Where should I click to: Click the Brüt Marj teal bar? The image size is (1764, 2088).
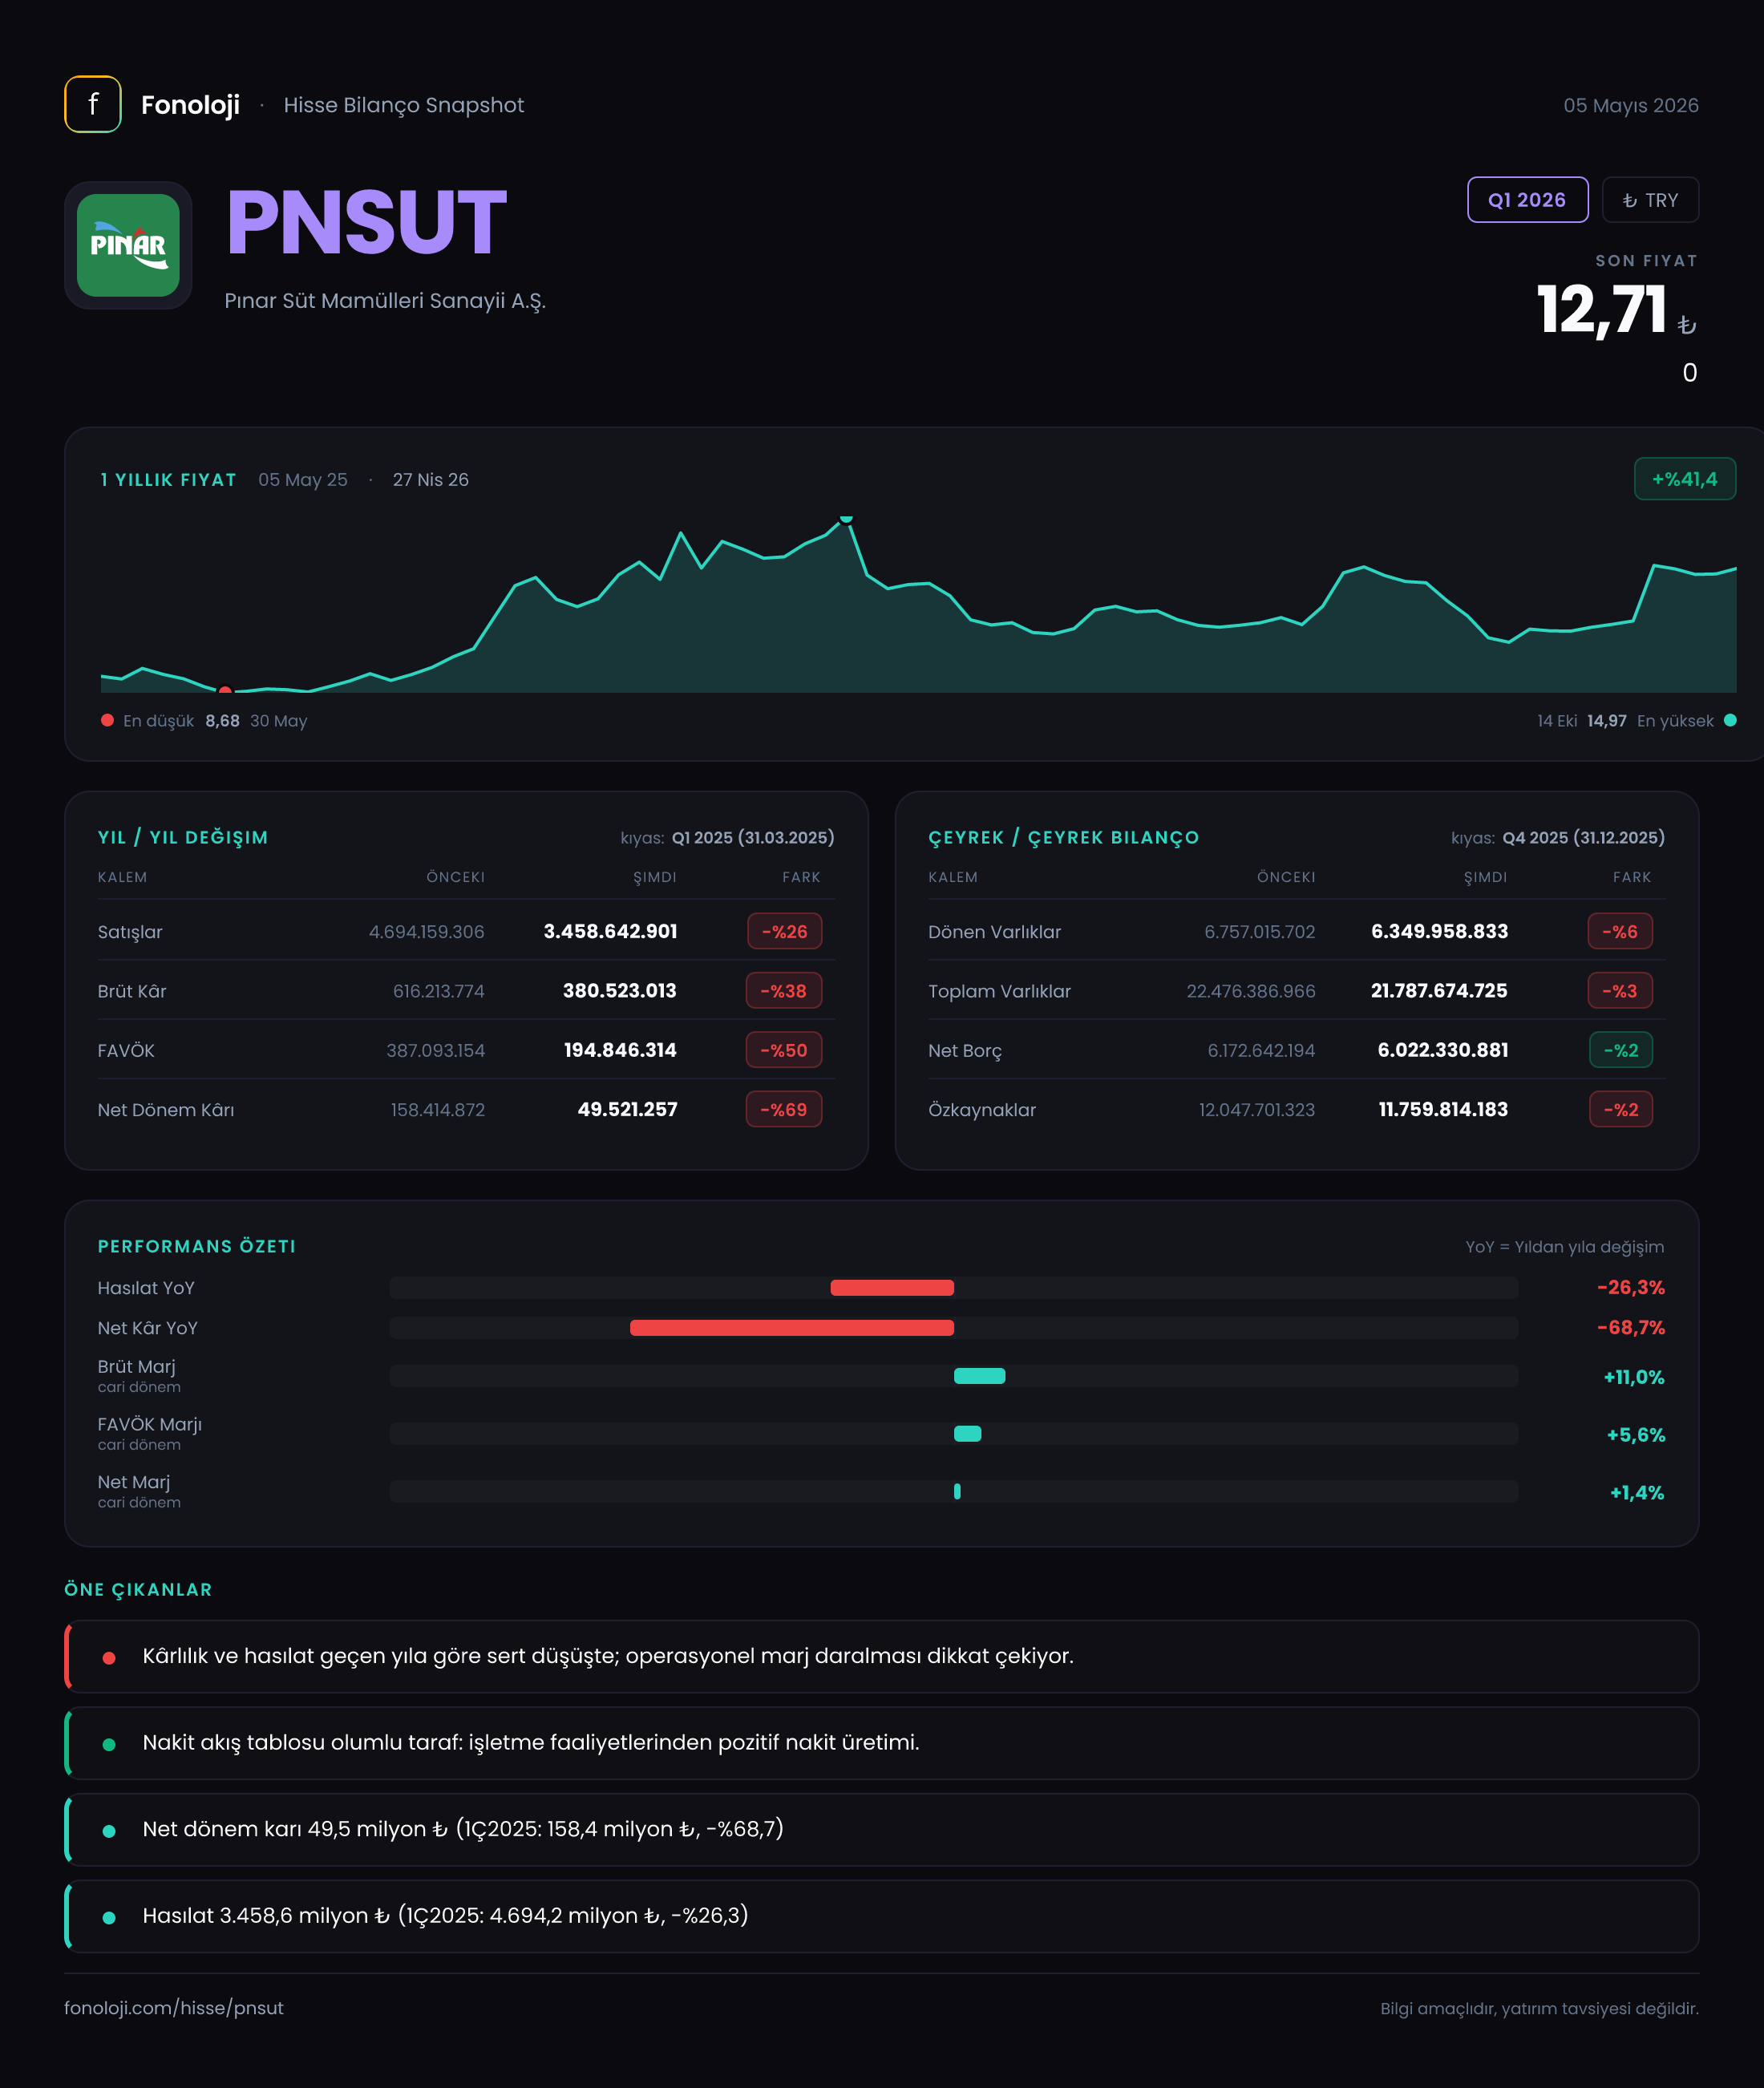(980, 1376)
